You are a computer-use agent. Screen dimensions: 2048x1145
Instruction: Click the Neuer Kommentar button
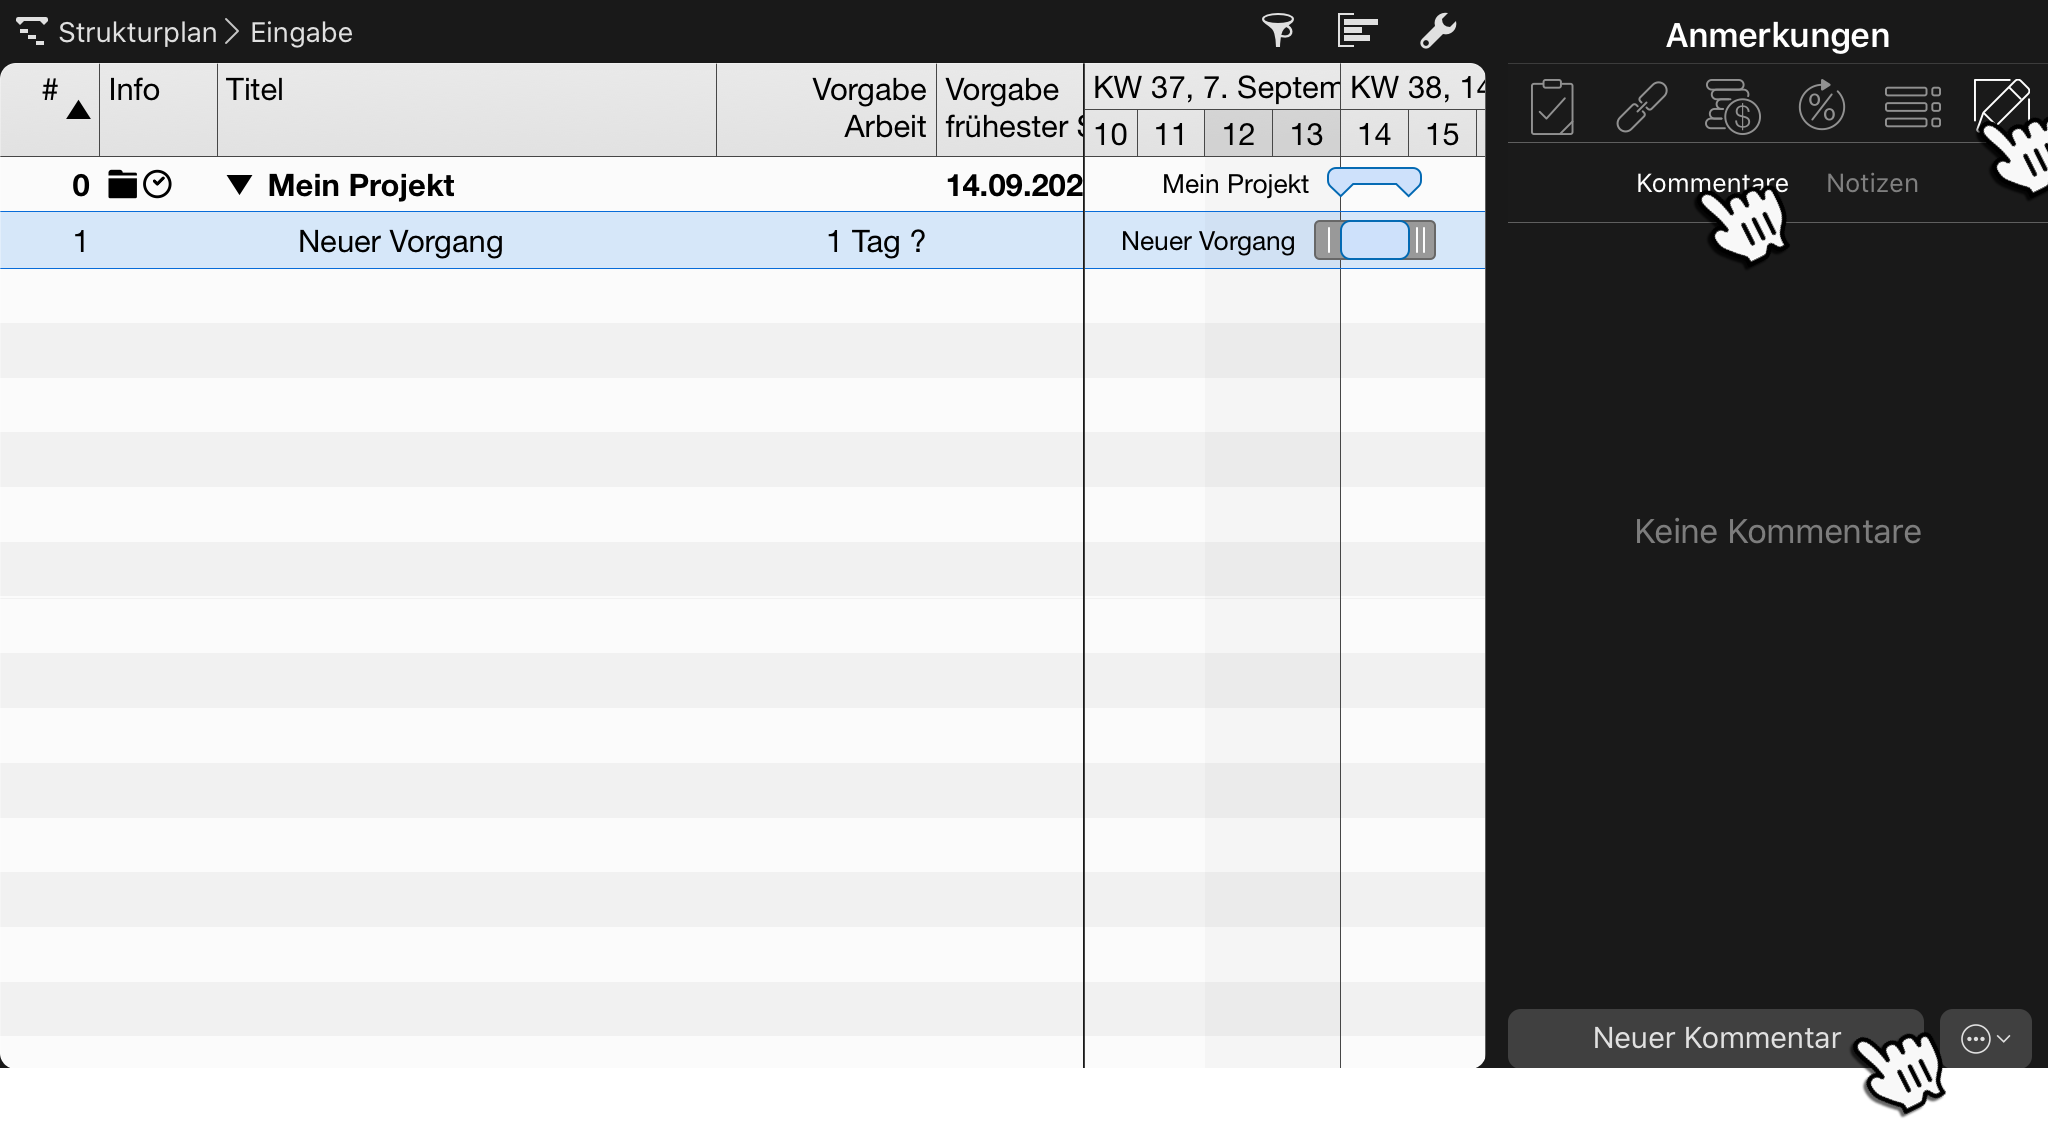click(x=1716, y=1038)
